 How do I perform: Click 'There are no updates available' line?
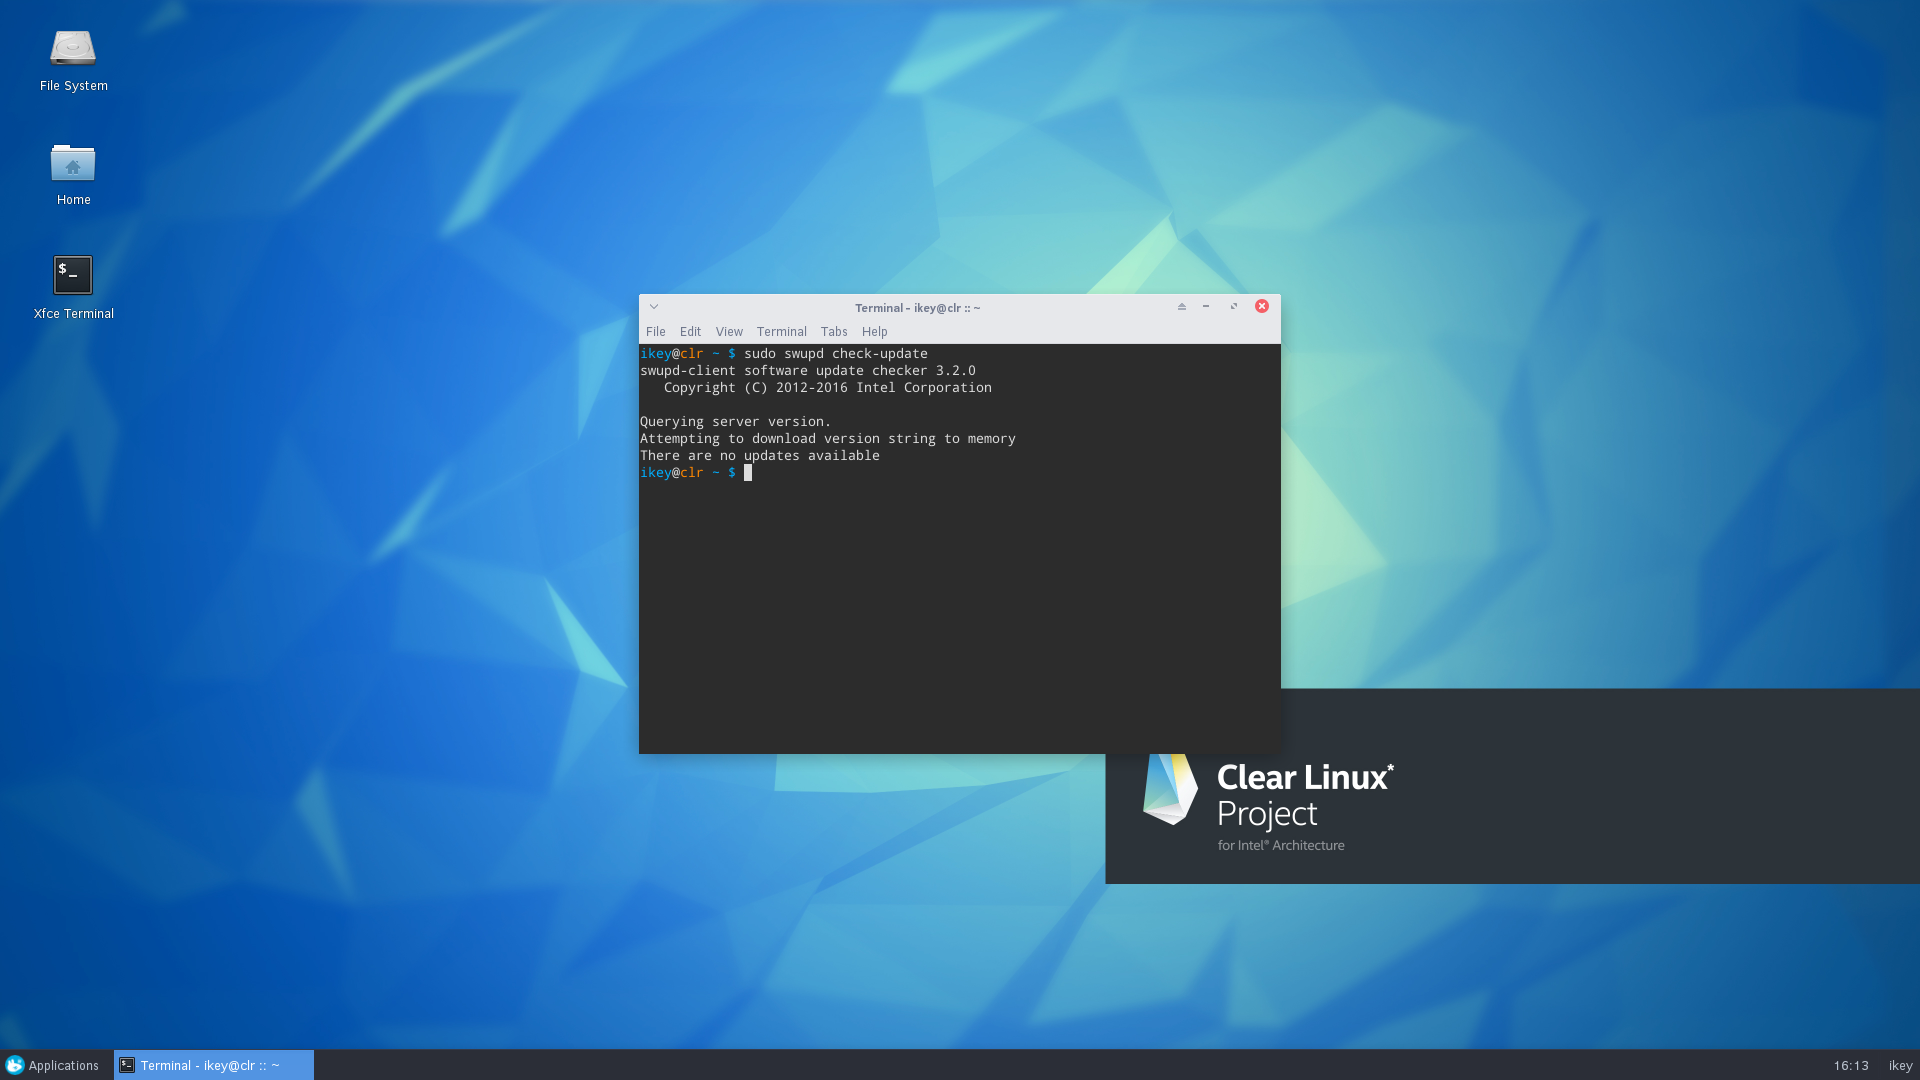[760, 456]
